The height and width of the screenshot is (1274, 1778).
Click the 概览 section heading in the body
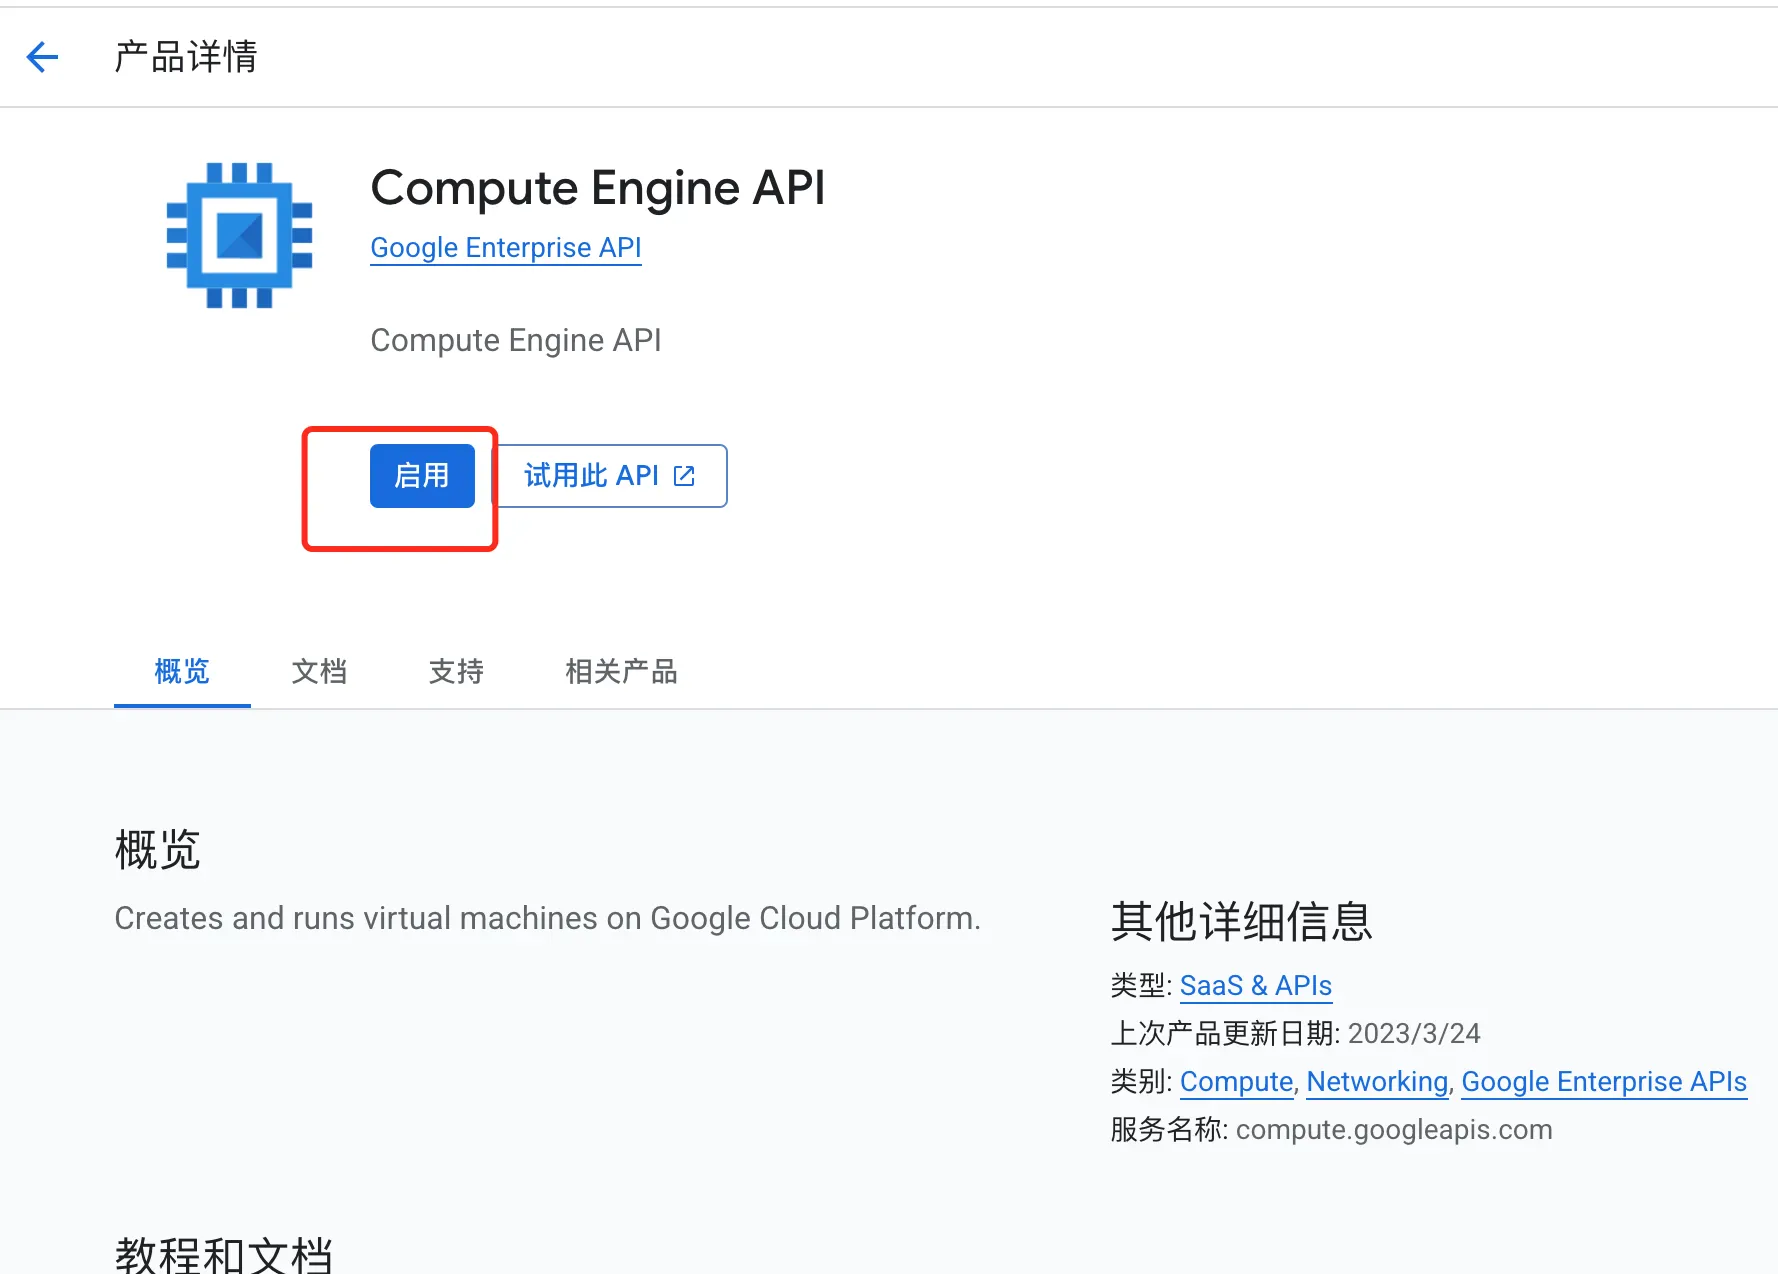click(x=157, y=849)
